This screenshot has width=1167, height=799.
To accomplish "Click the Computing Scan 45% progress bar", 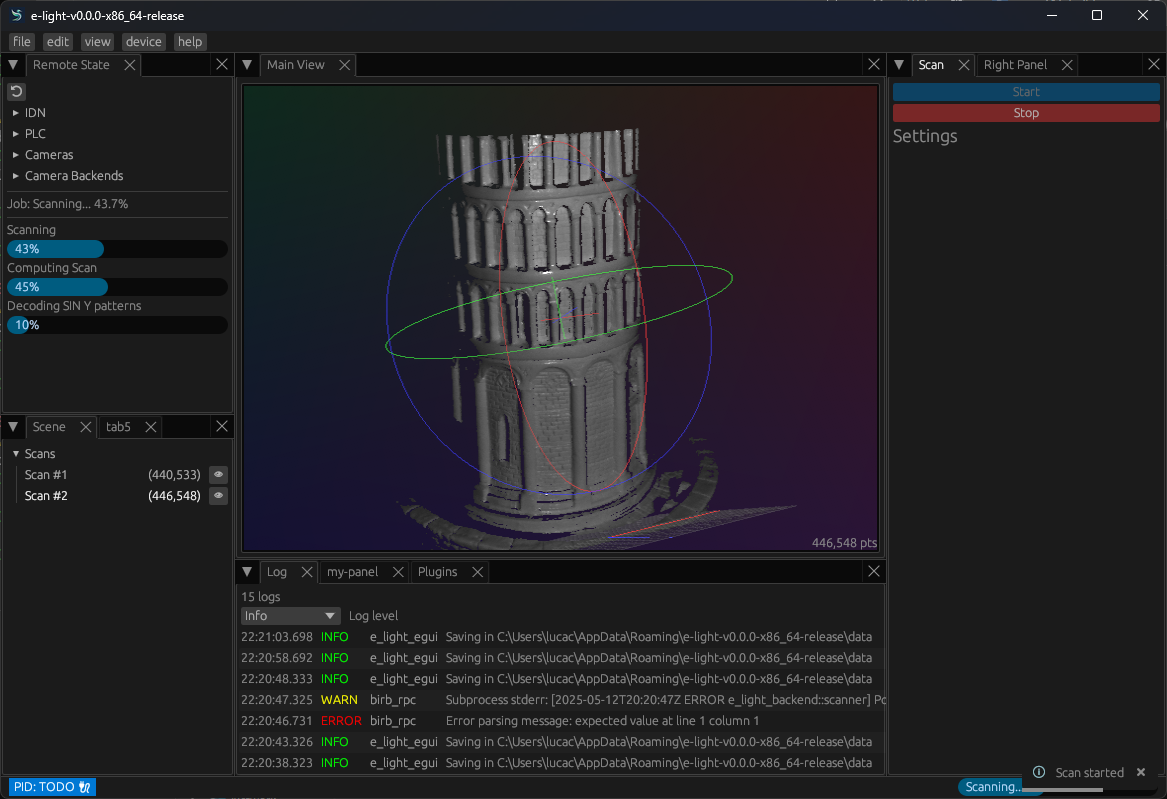I will click(117, 287).
